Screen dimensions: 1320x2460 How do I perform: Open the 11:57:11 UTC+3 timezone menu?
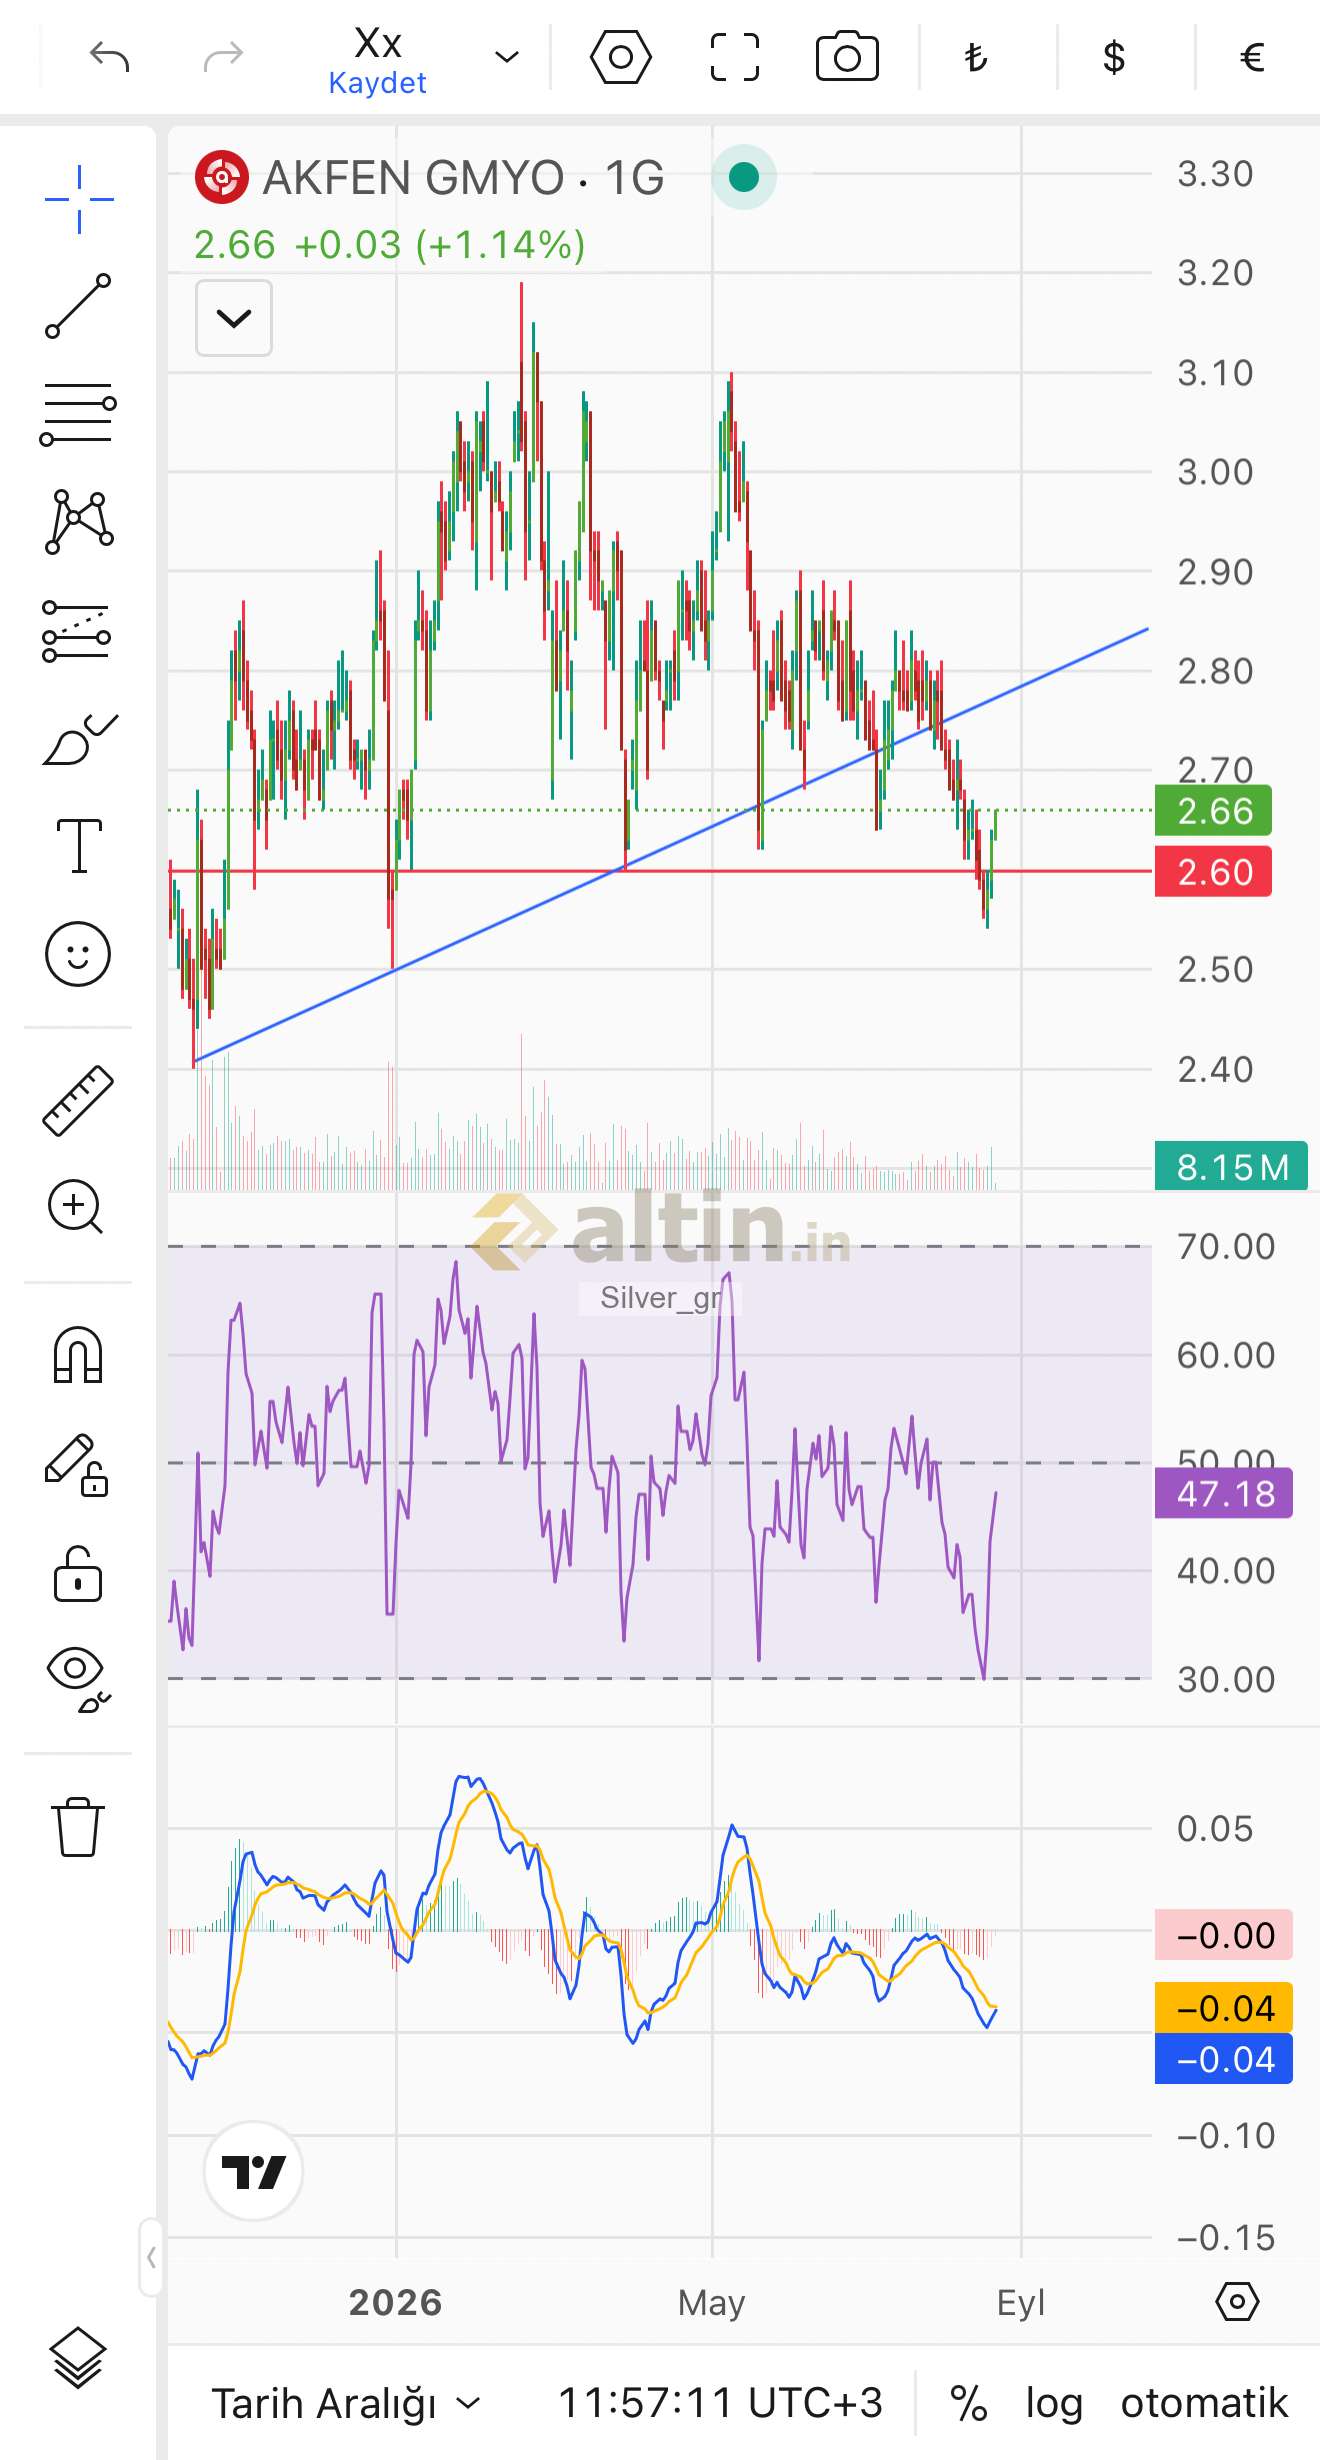click(x=720, y=2402)
